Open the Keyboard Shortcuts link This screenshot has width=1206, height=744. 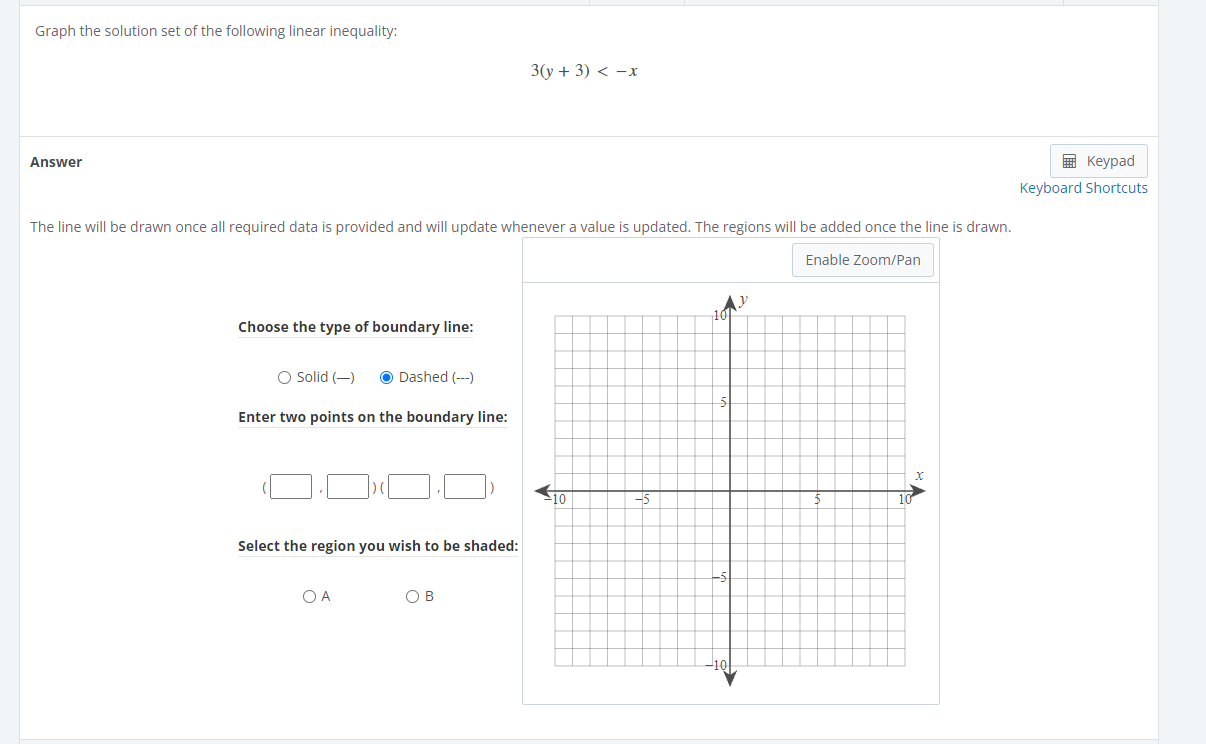pos(1083,188)
